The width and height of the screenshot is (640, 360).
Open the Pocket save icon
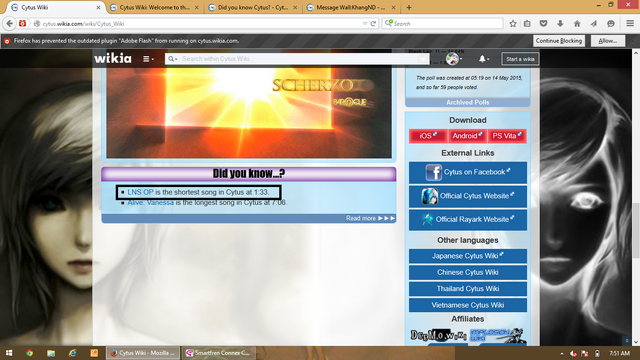(543, 24)
